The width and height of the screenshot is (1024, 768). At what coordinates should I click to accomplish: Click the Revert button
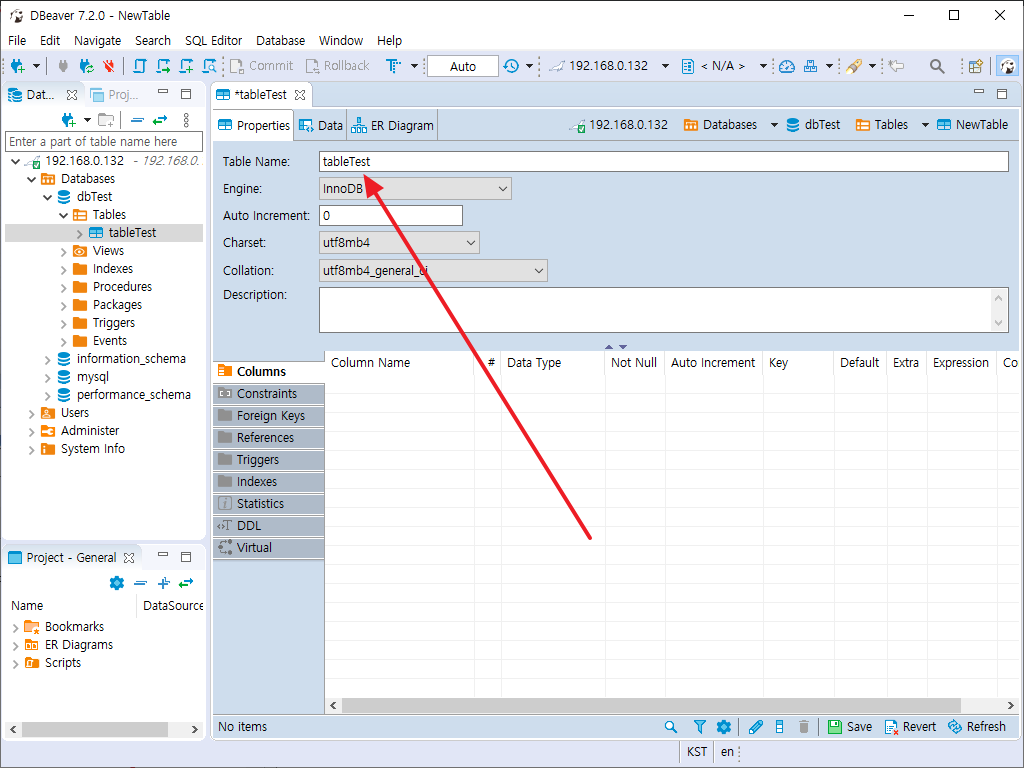[x=910, y=726]
